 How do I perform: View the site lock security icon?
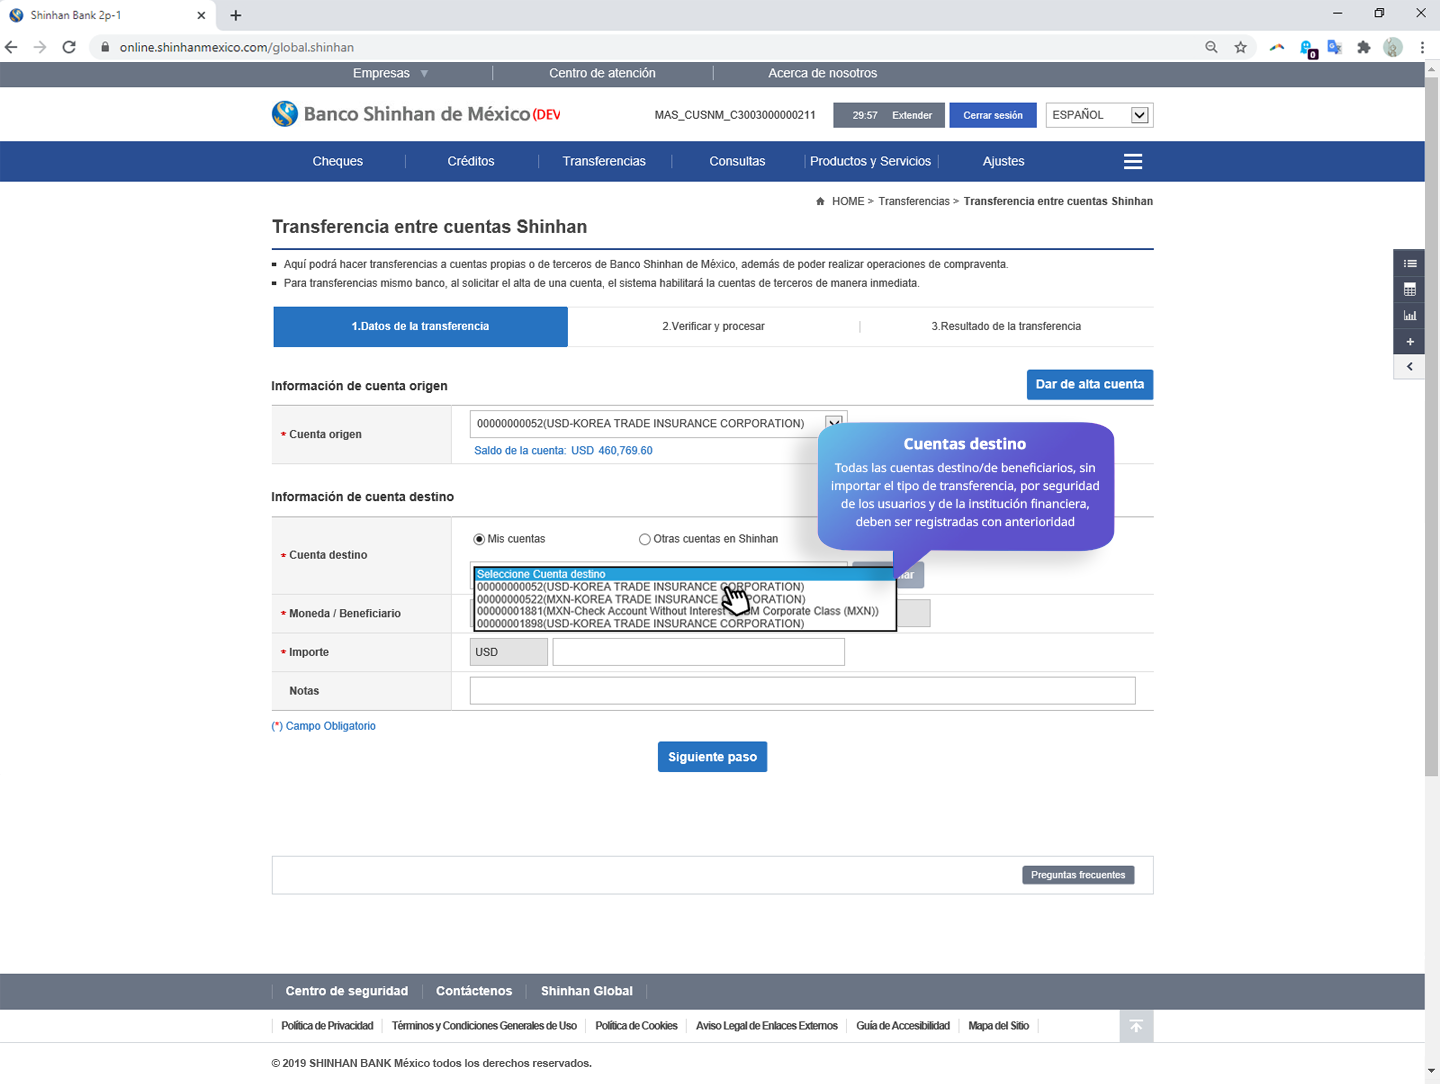tap(104, 47)
